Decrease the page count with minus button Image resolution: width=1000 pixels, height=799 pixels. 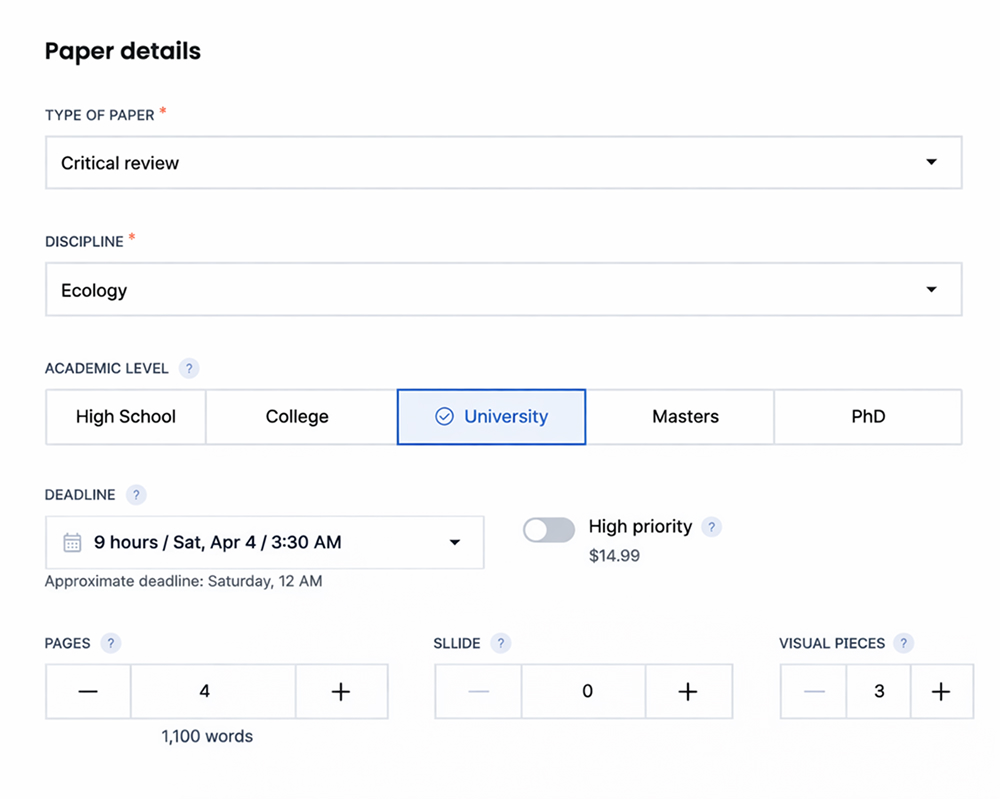(88, 691)
